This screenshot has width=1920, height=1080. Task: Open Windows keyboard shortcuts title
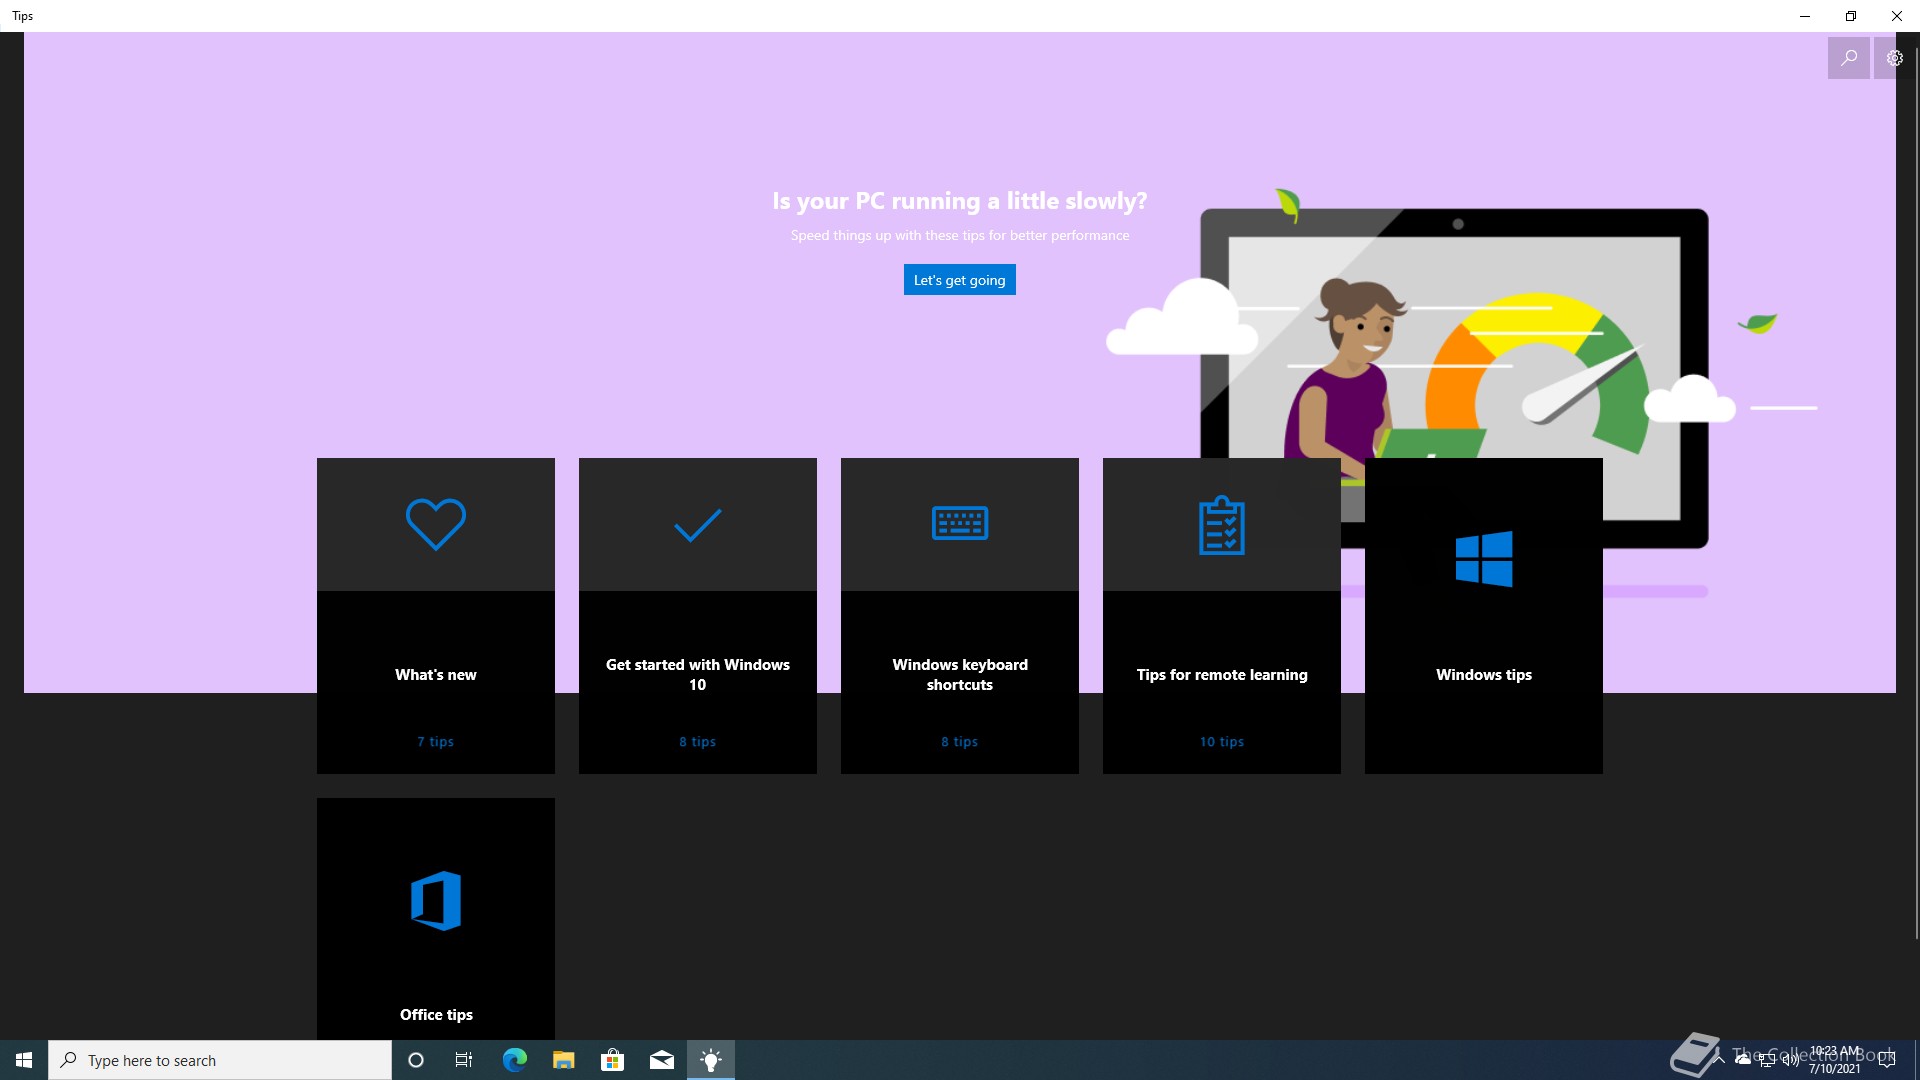point(960,675)
